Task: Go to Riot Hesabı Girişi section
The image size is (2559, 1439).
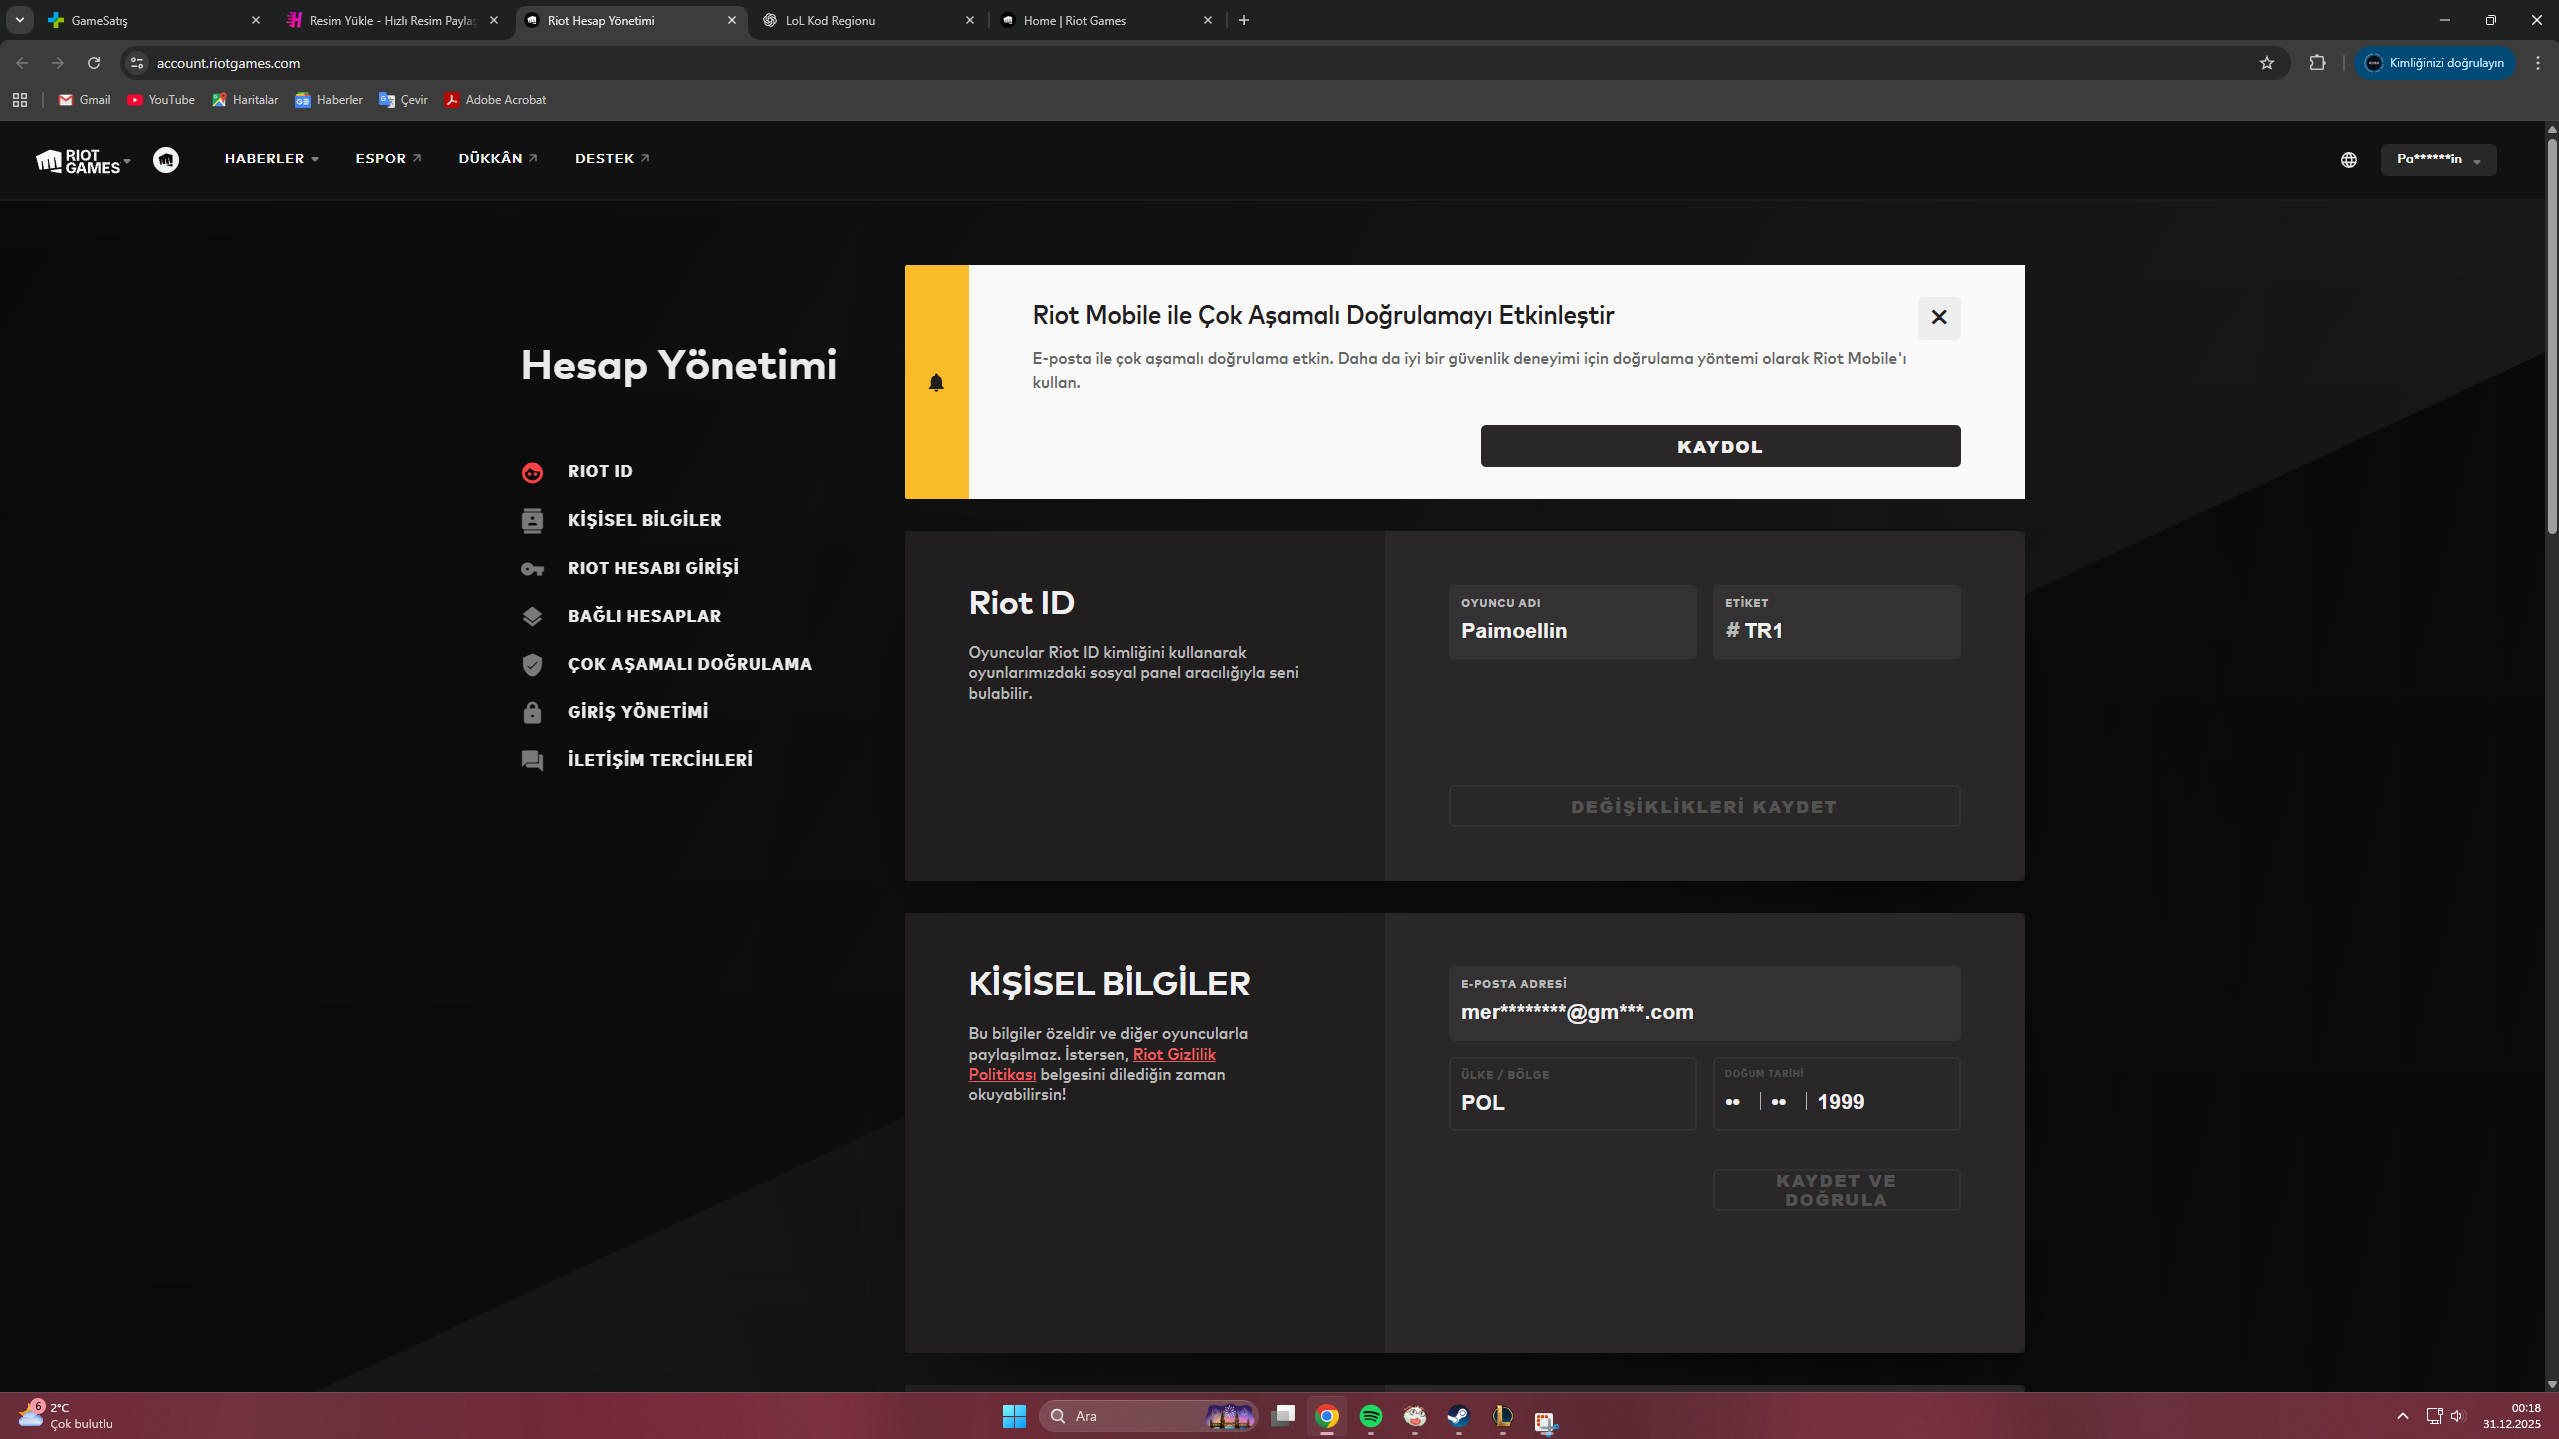Action: pyautogui.click(x=654, y=568)
